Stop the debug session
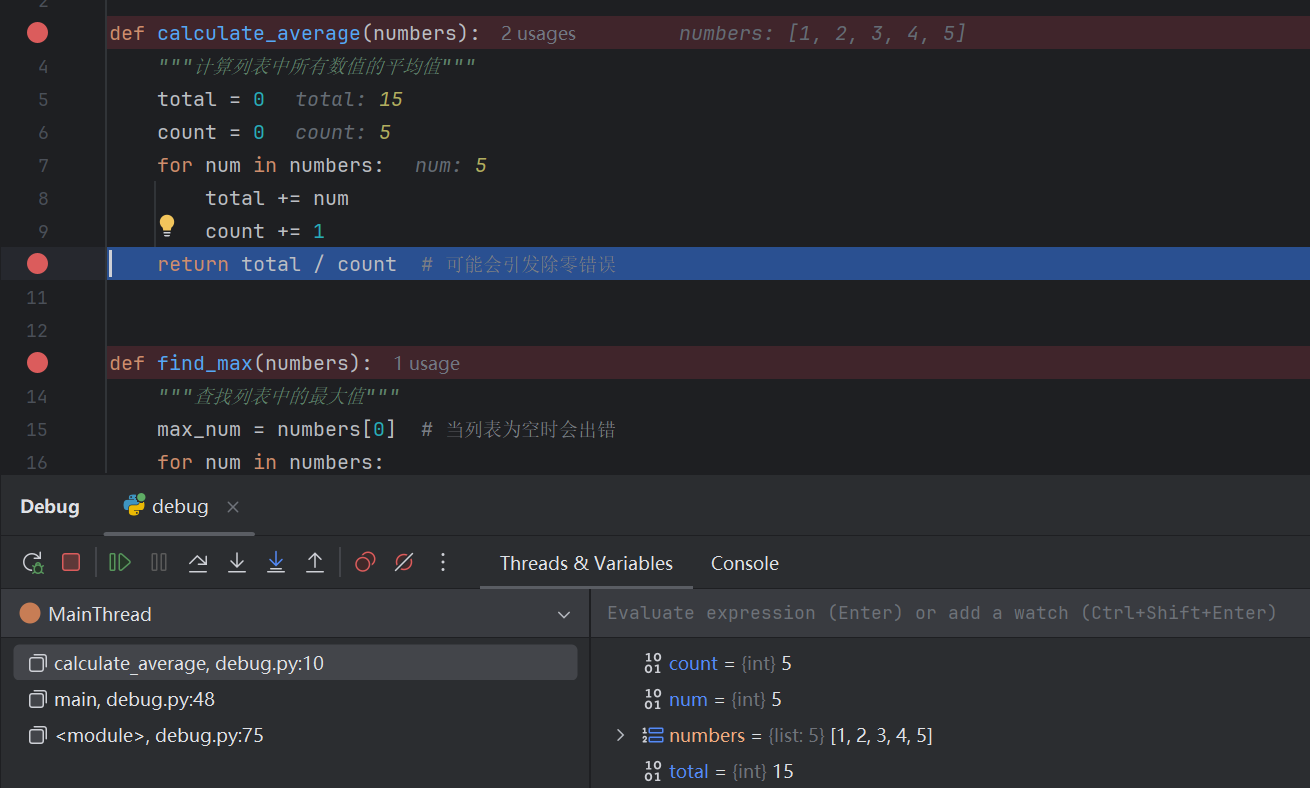The image size is (1310, 788). click(70, 562)
